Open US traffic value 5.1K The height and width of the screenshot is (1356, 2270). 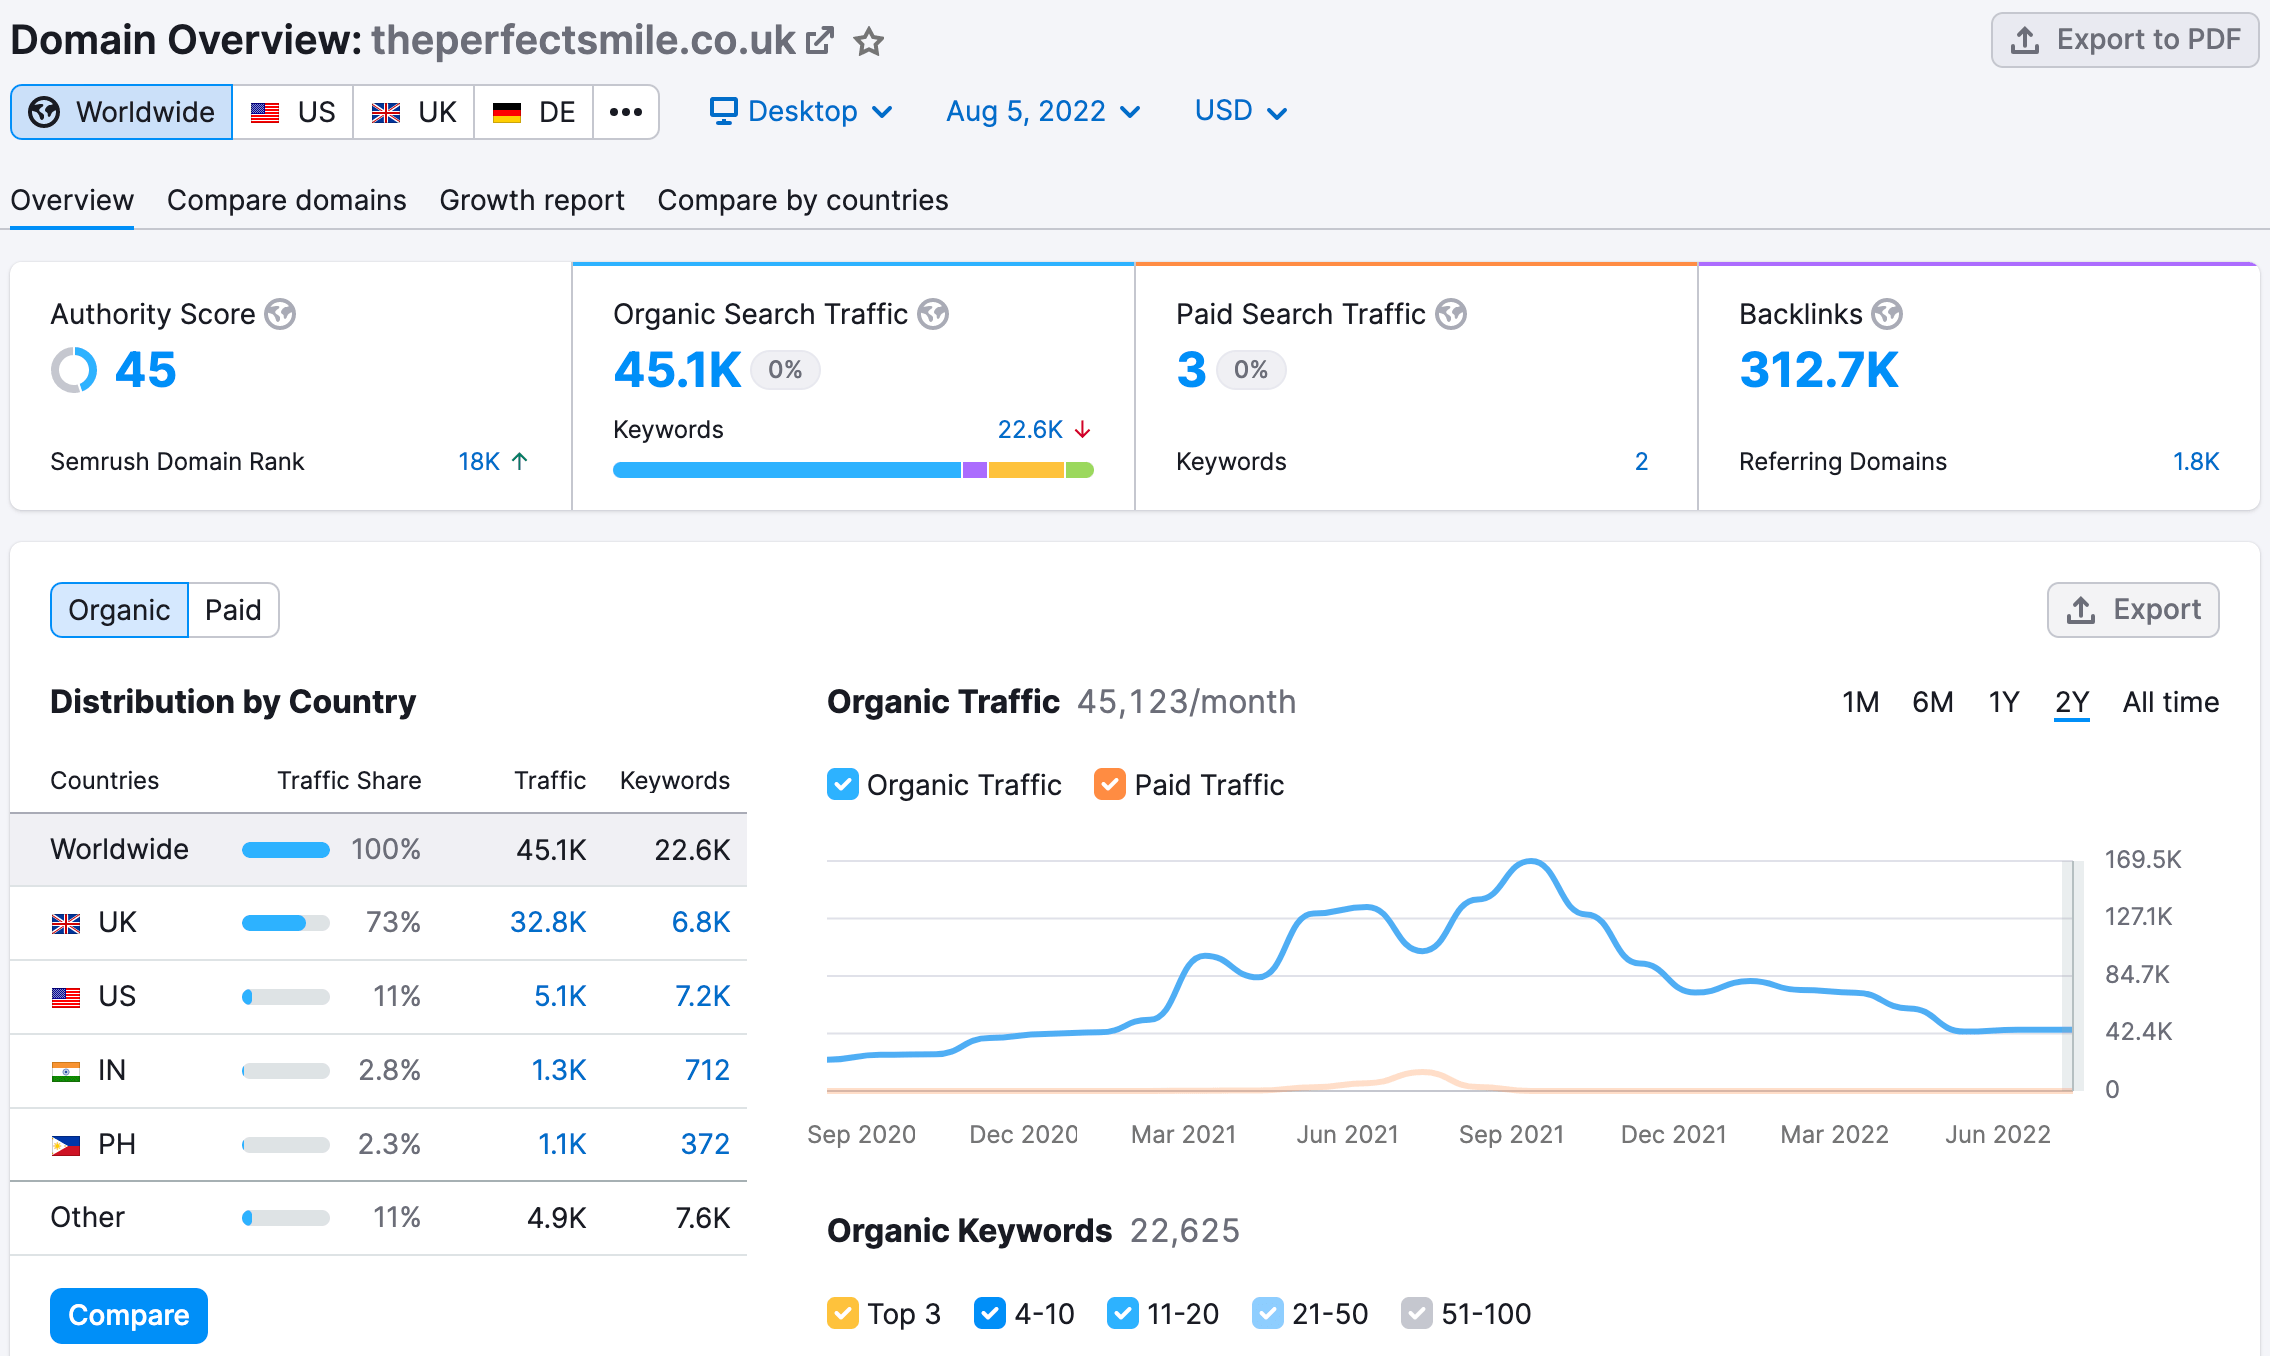(560, 996)
